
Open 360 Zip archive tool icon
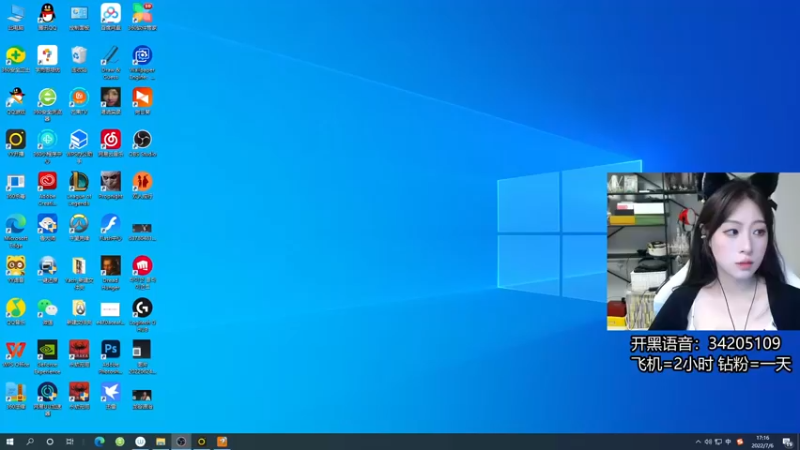16,395
